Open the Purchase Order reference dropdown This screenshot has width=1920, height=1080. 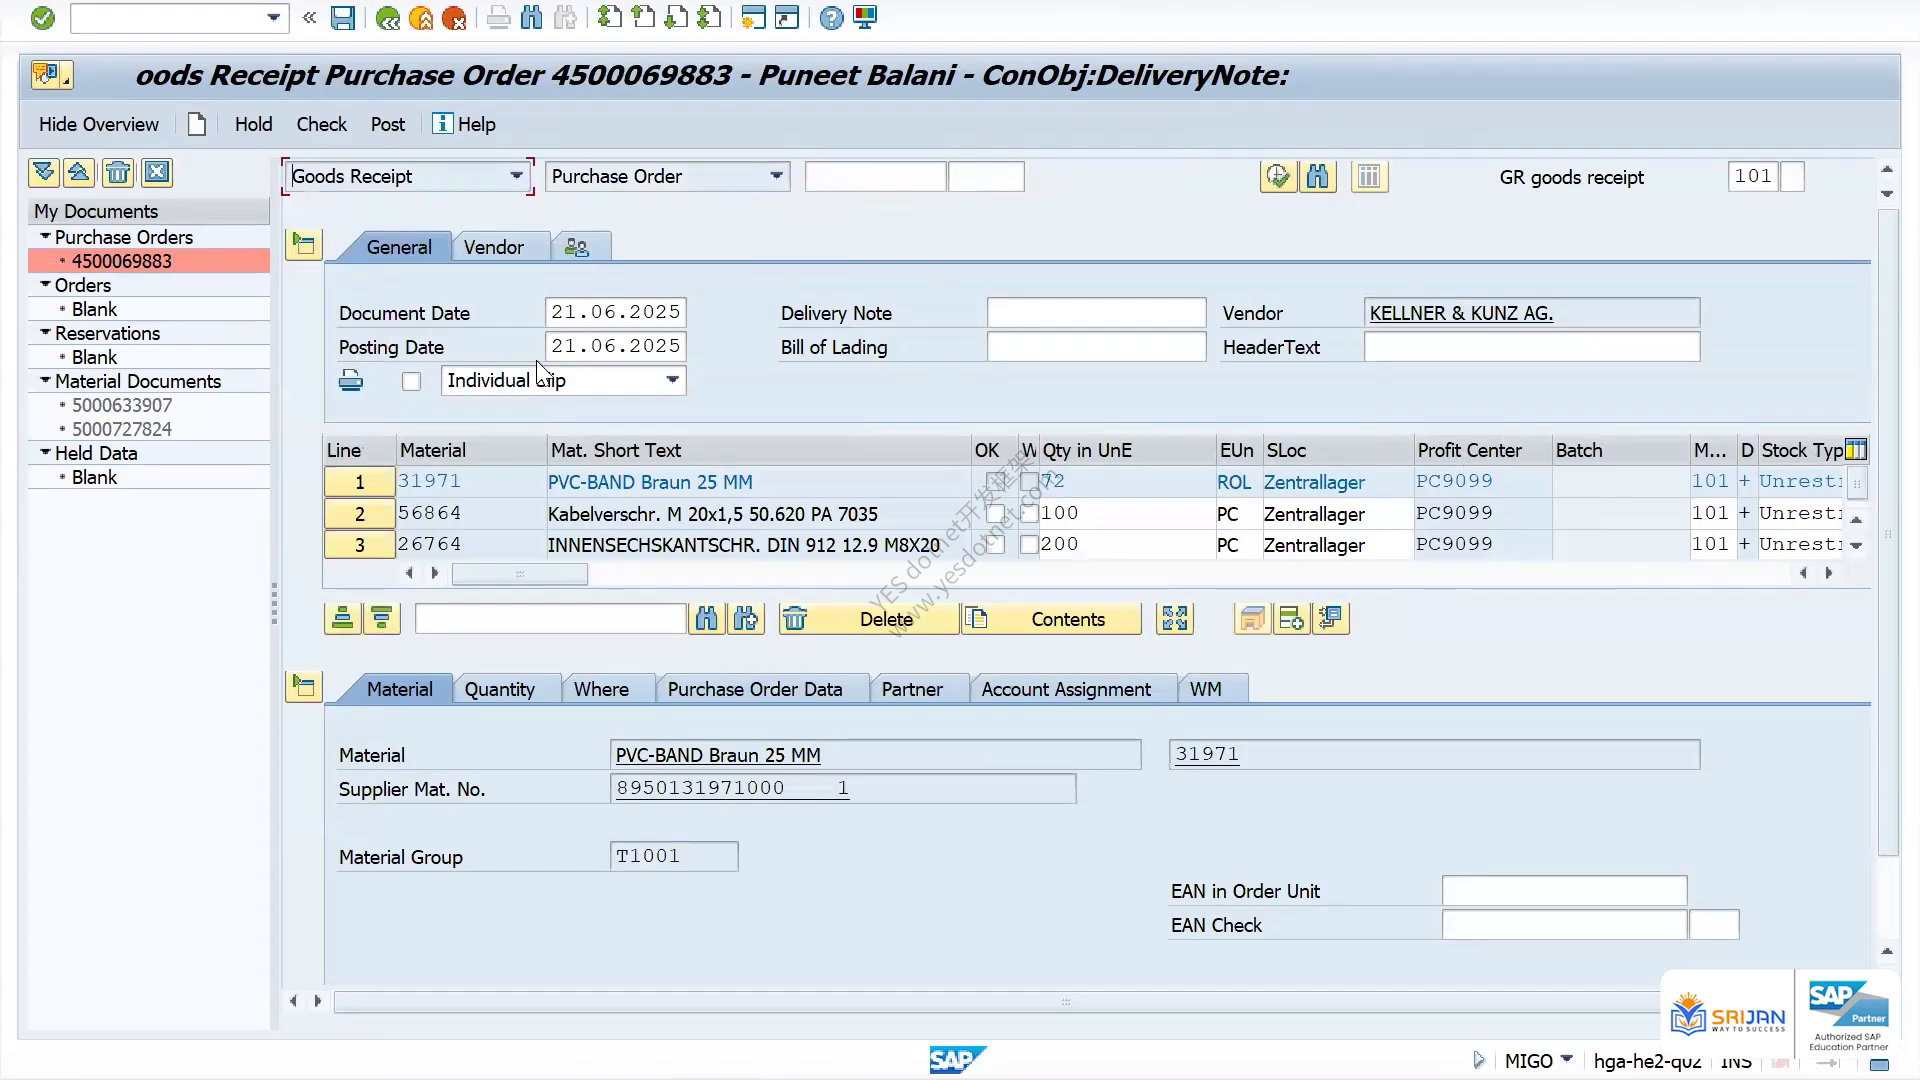tap(667, 177)
